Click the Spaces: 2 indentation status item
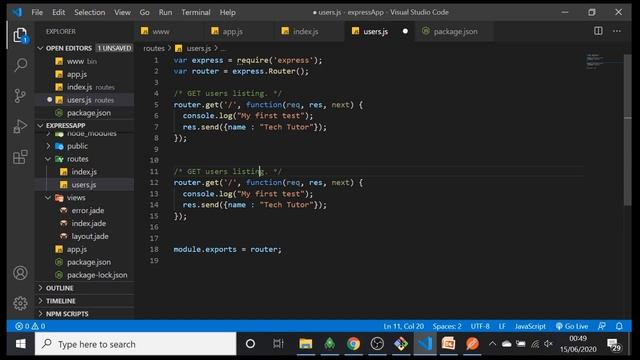This screenshot has height=360, width=640. (447, 326)
